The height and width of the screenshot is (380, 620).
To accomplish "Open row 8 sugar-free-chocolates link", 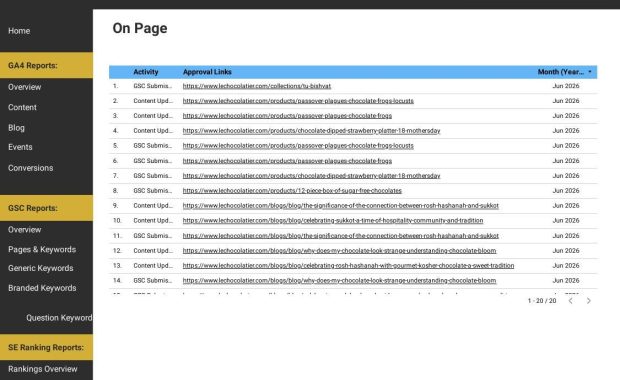I will point(292,191).
